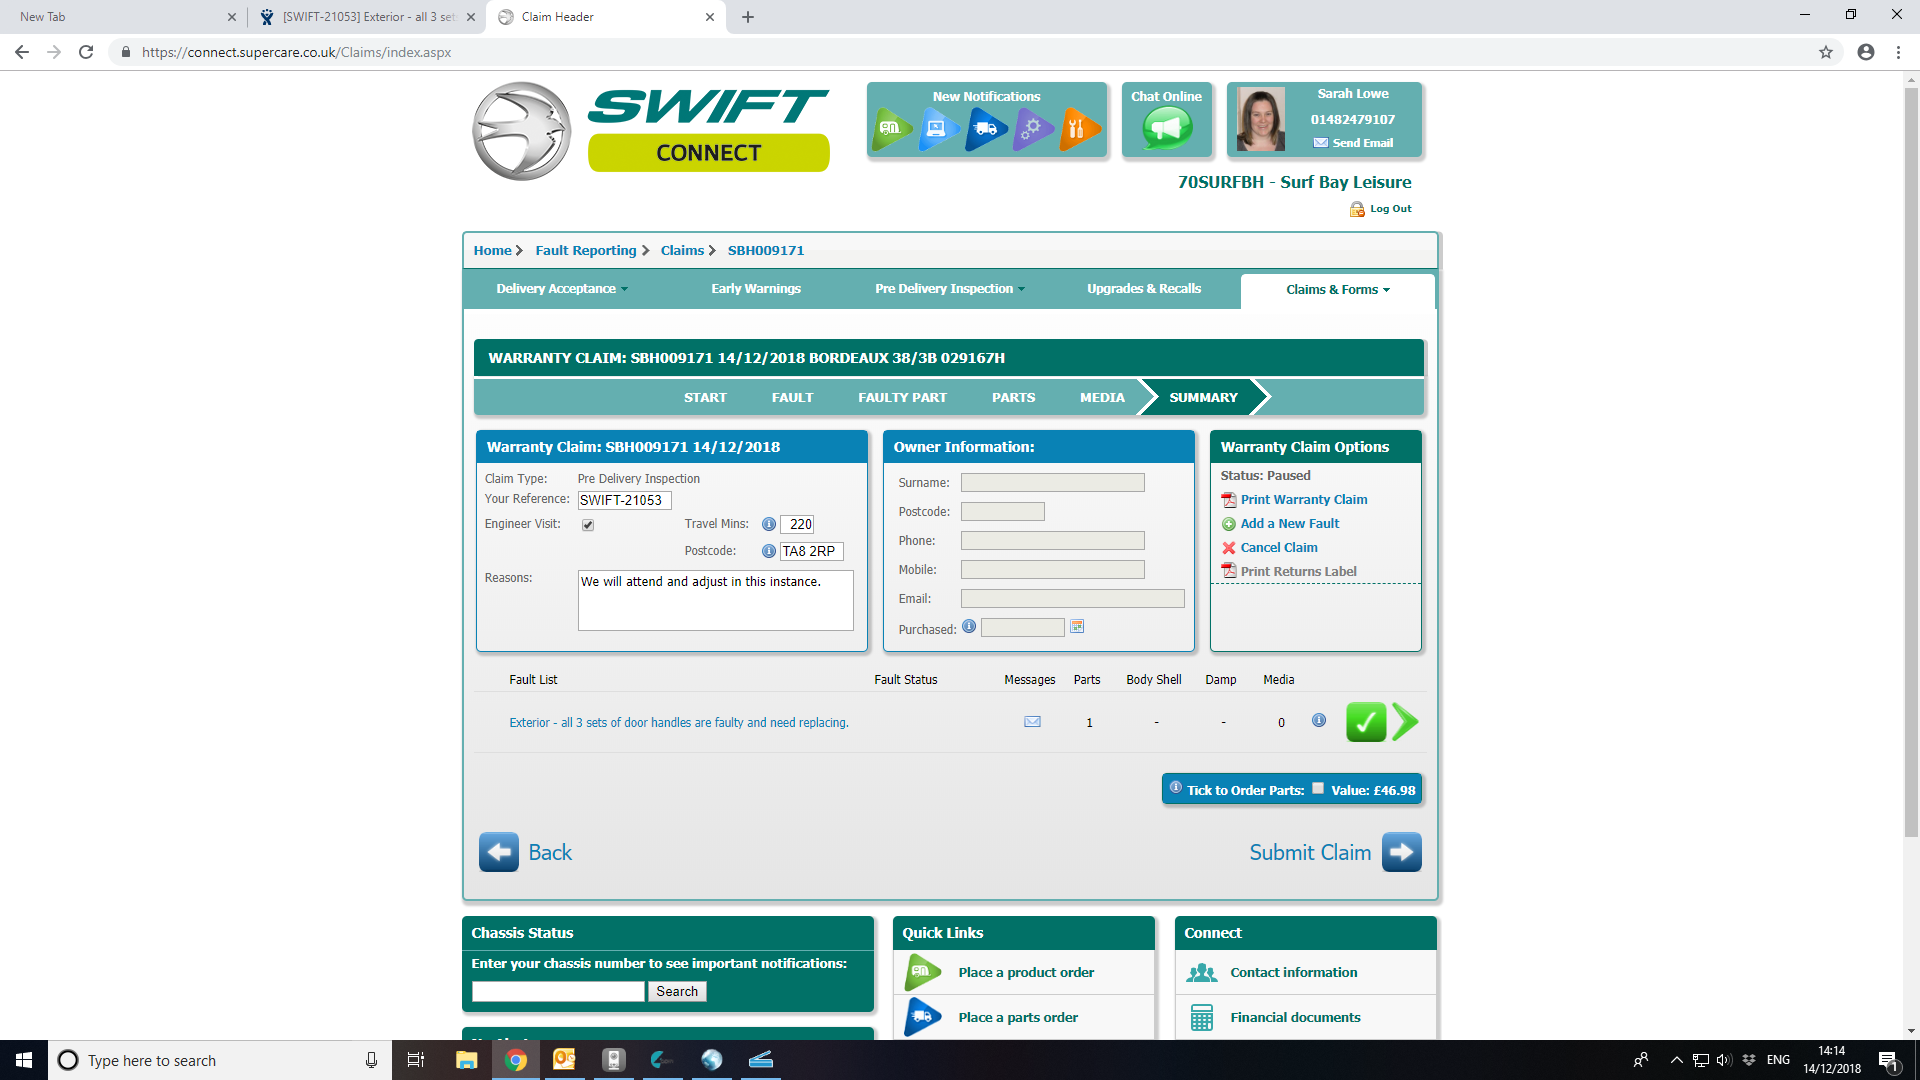Expand Delivery Acceptance menu
This screenshot has width=1920, height=1080.
click(561, 289)
